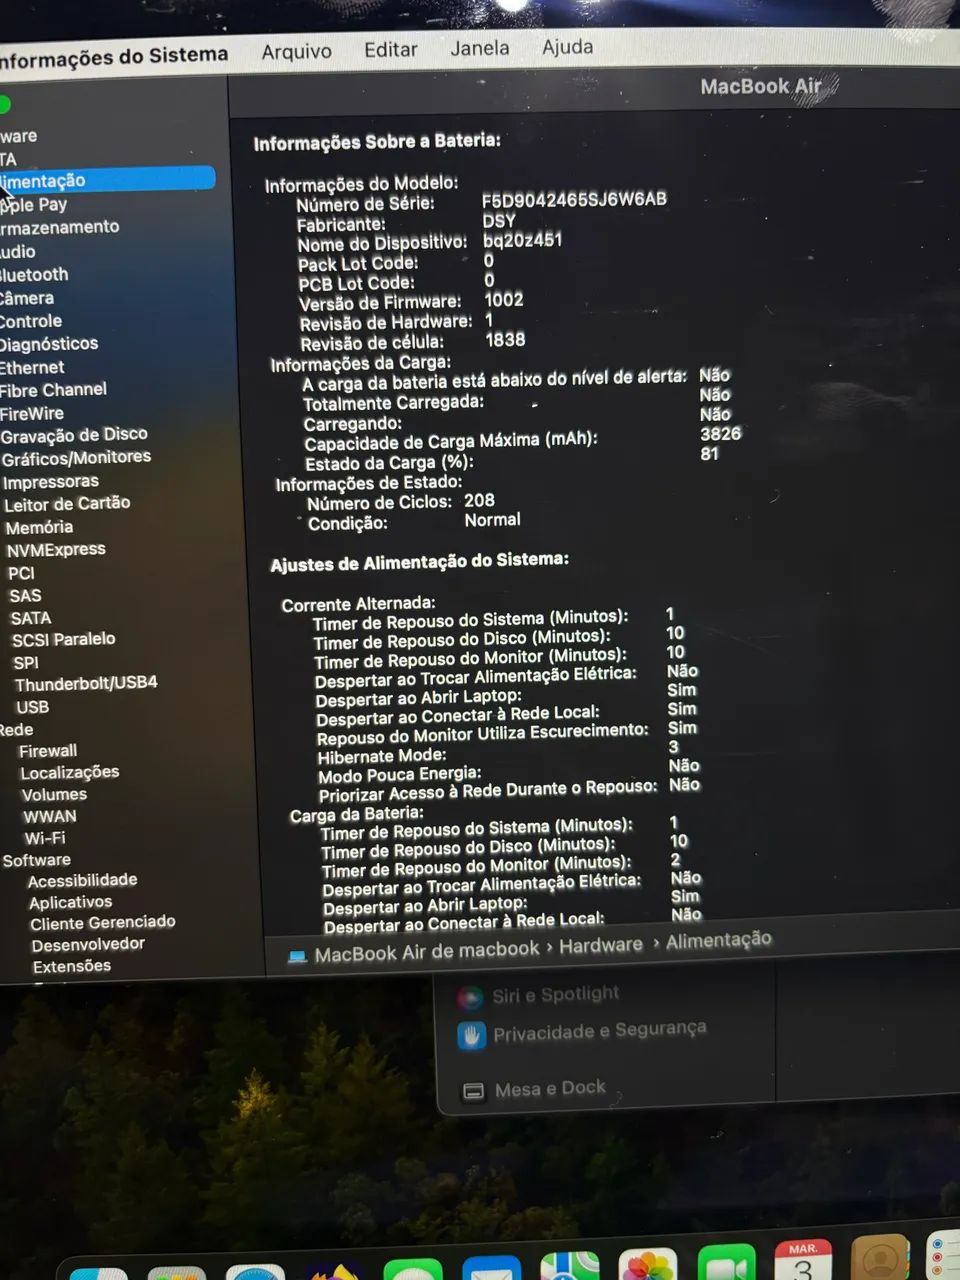Open the Arquivo menu
960x1280 pixels.
coord(296,51)
